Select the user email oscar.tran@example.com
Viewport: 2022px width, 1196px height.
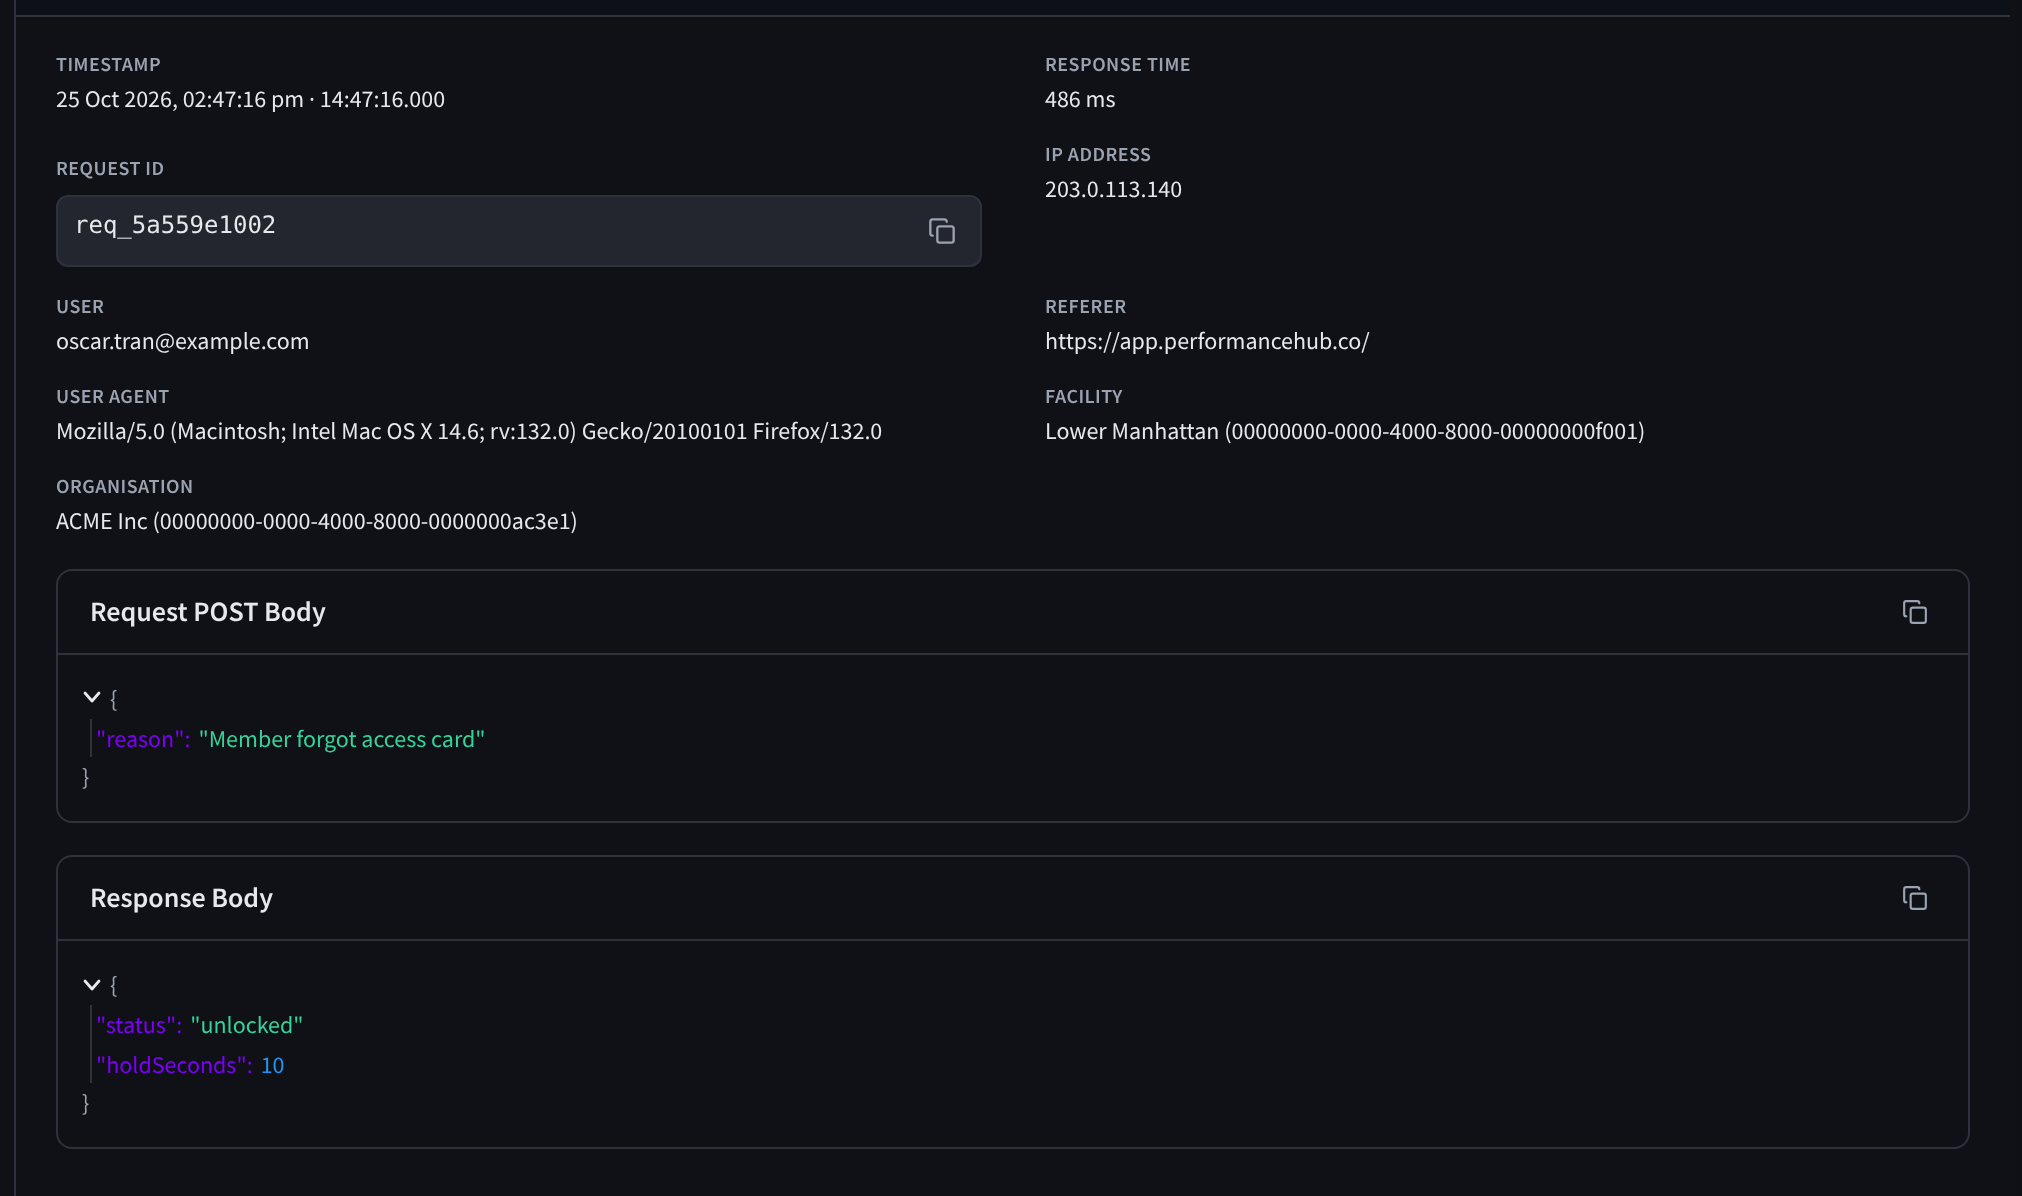[182, 341]
